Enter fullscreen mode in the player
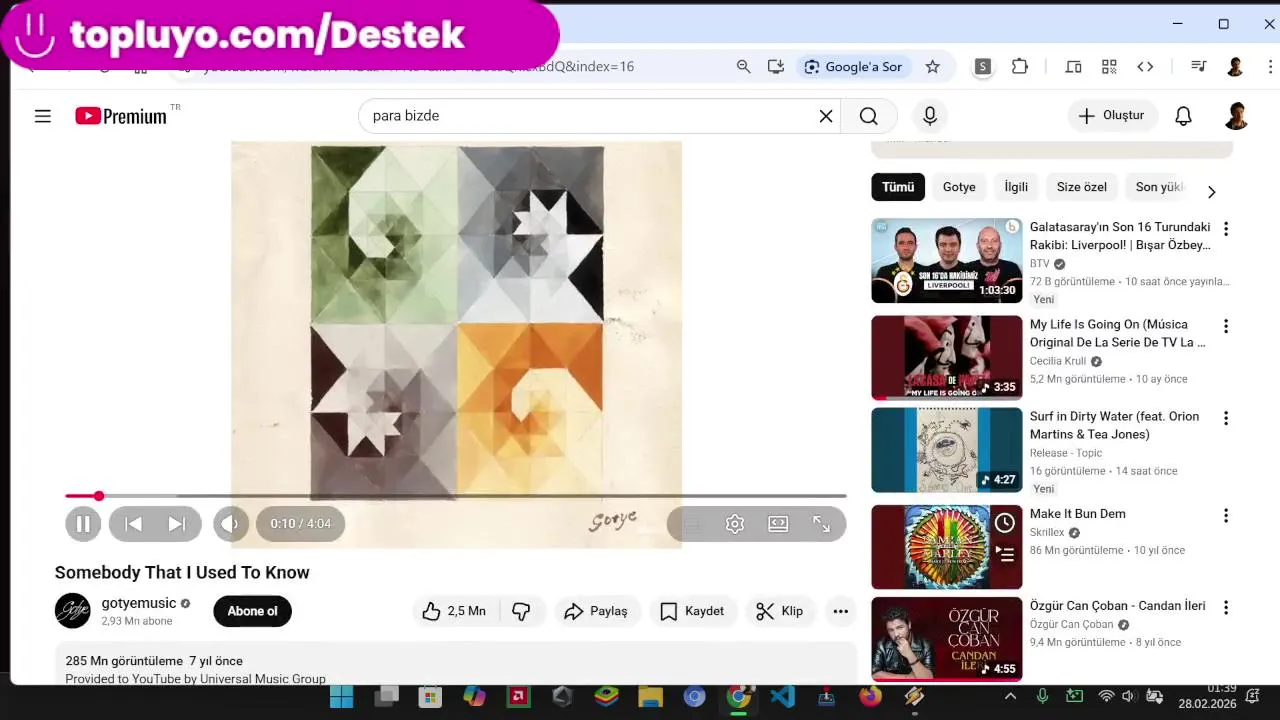 coord(822,524)
